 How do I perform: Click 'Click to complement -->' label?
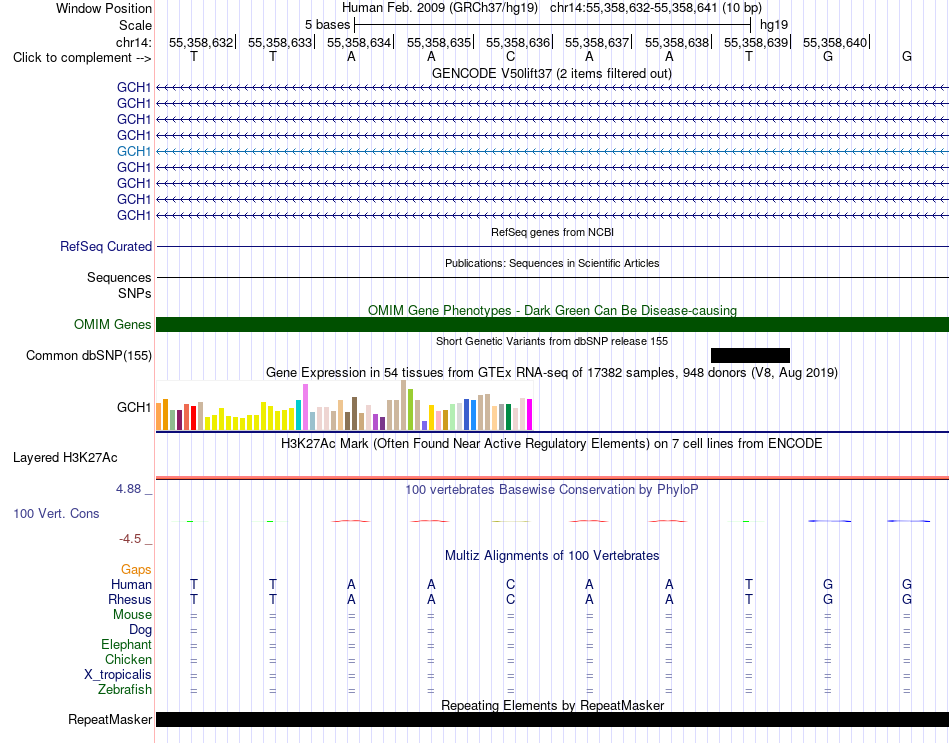(x=82, y=58)
